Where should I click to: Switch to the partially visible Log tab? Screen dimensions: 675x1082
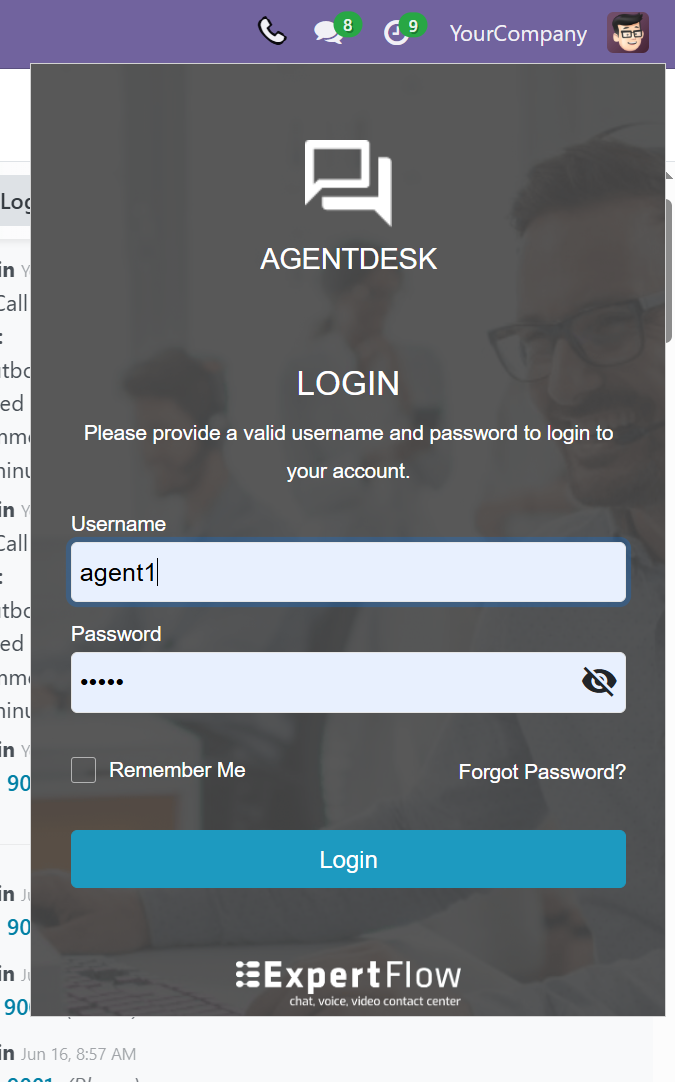pyautogui.click(x=15, y=202)
